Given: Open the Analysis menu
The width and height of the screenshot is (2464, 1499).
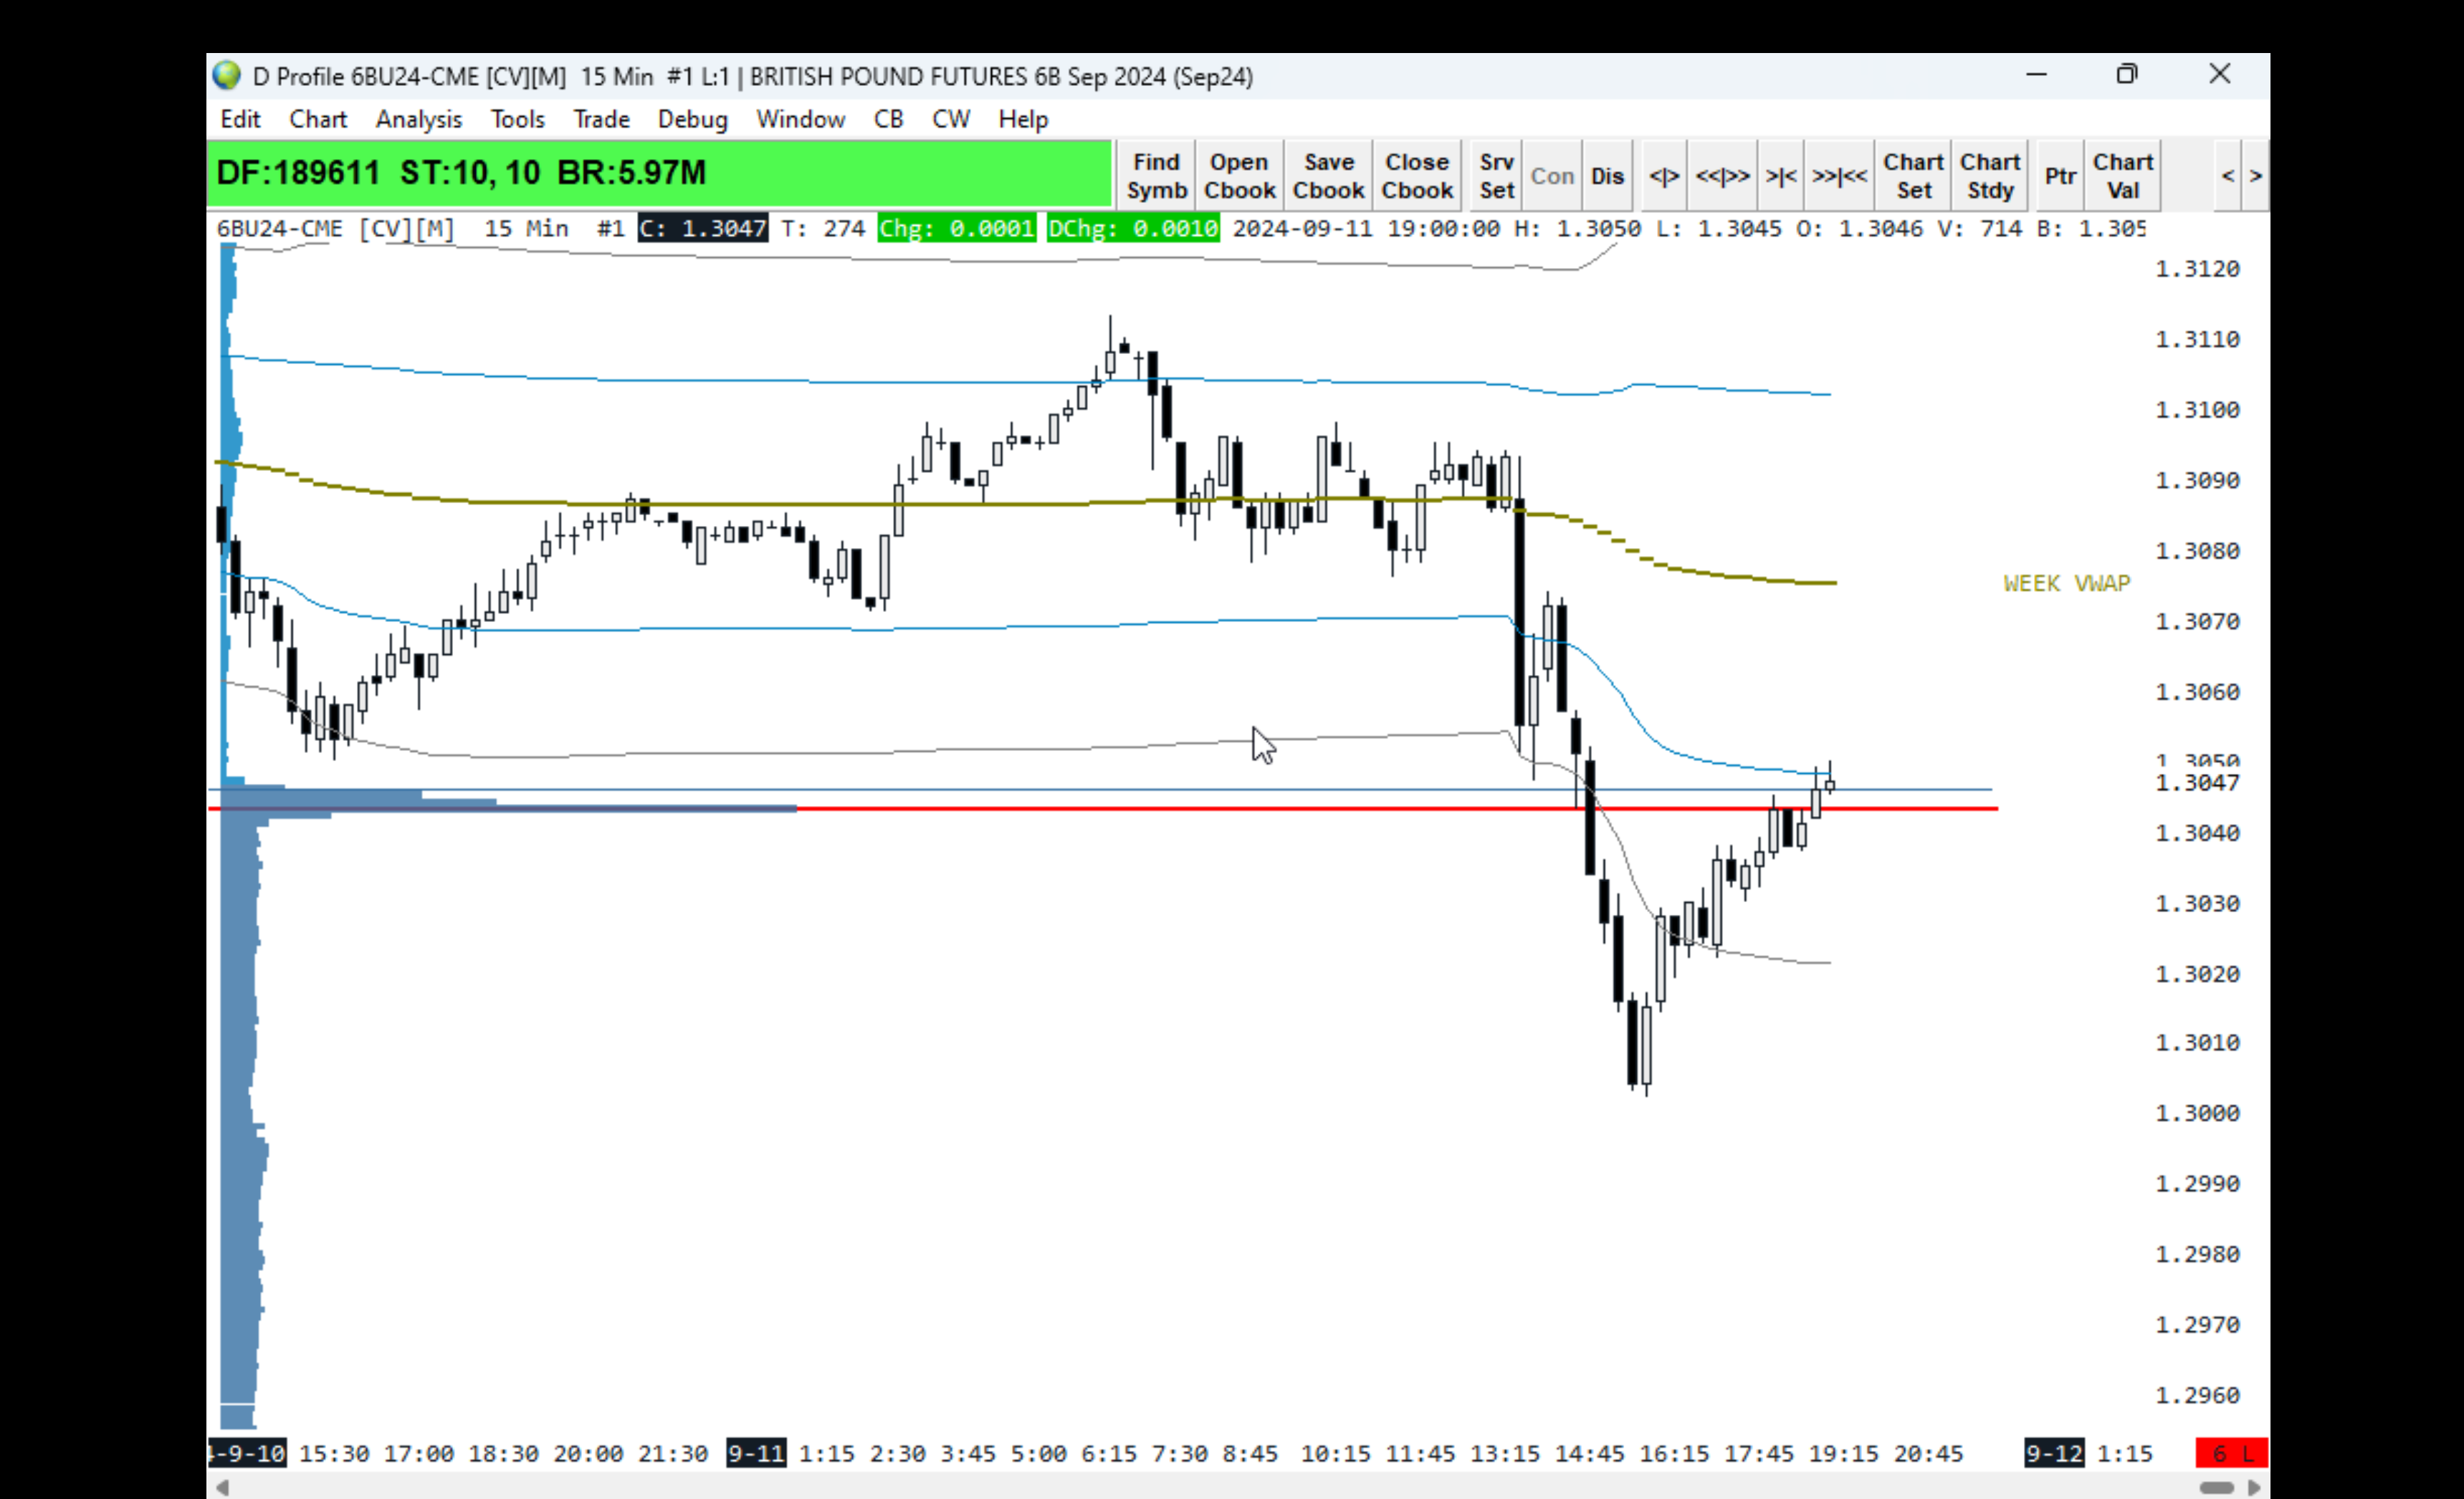Looking at the screenshot, I should pyautogui.click(x=418, y=119).
